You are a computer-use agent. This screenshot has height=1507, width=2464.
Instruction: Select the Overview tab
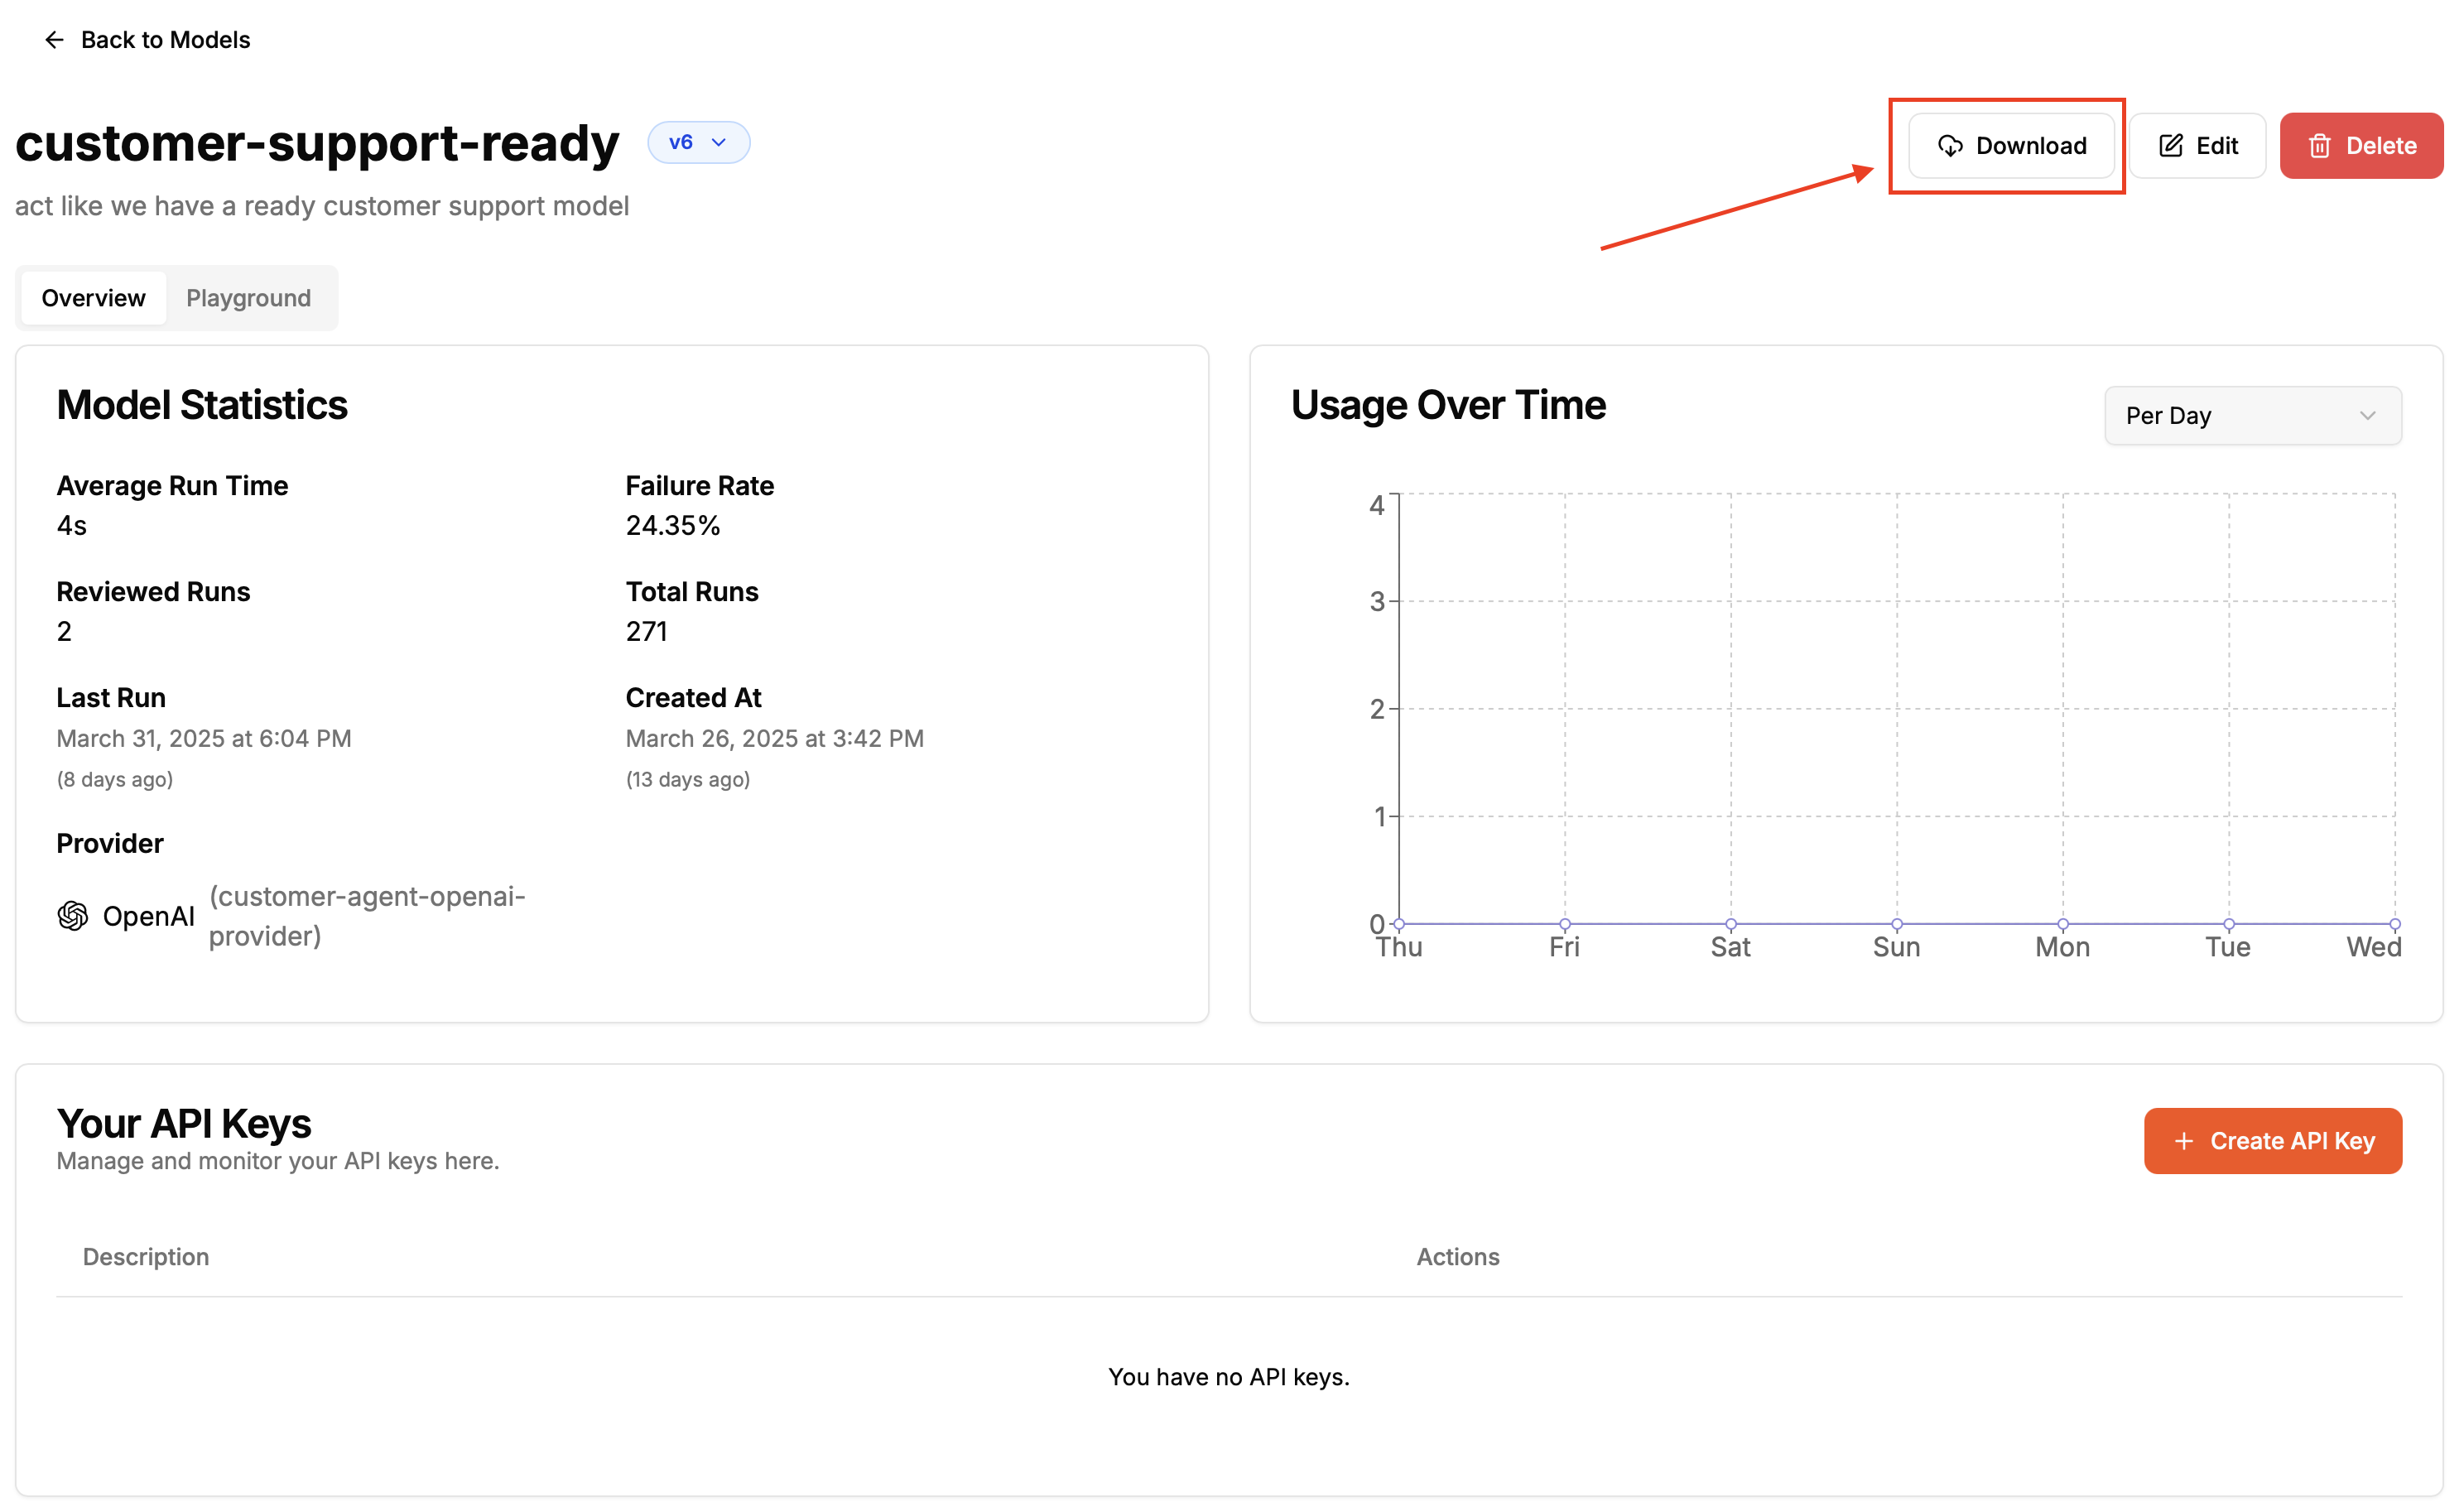(93, 298)
